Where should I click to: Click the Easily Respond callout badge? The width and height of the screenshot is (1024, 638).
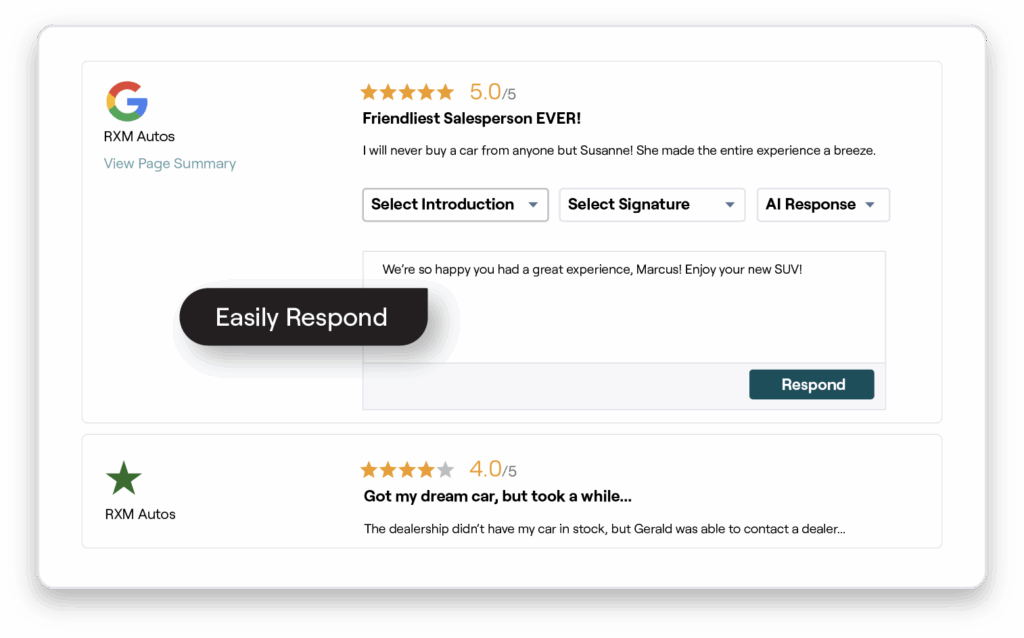click(x=302, y=317)
